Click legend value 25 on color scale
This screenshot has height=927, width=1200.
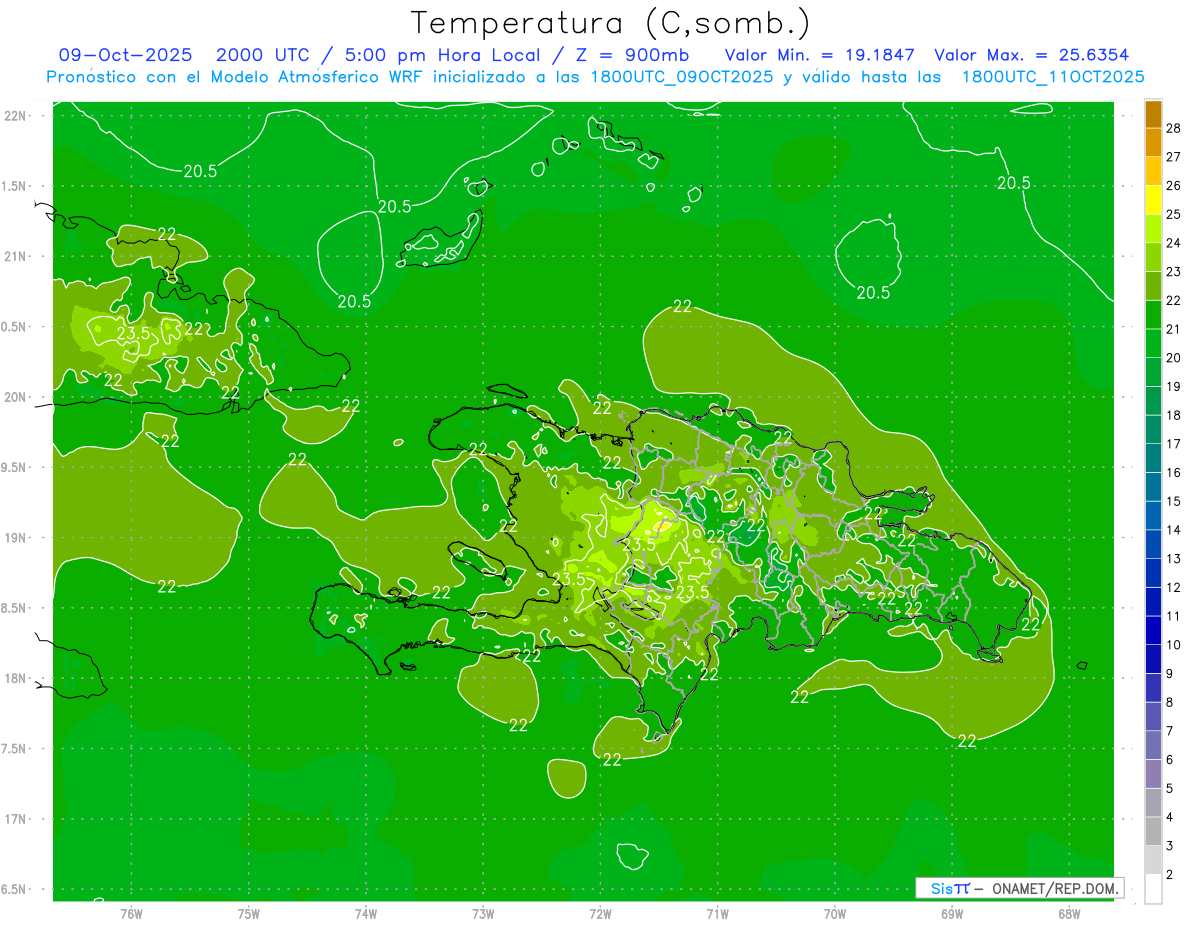(x=1173, y=214)
